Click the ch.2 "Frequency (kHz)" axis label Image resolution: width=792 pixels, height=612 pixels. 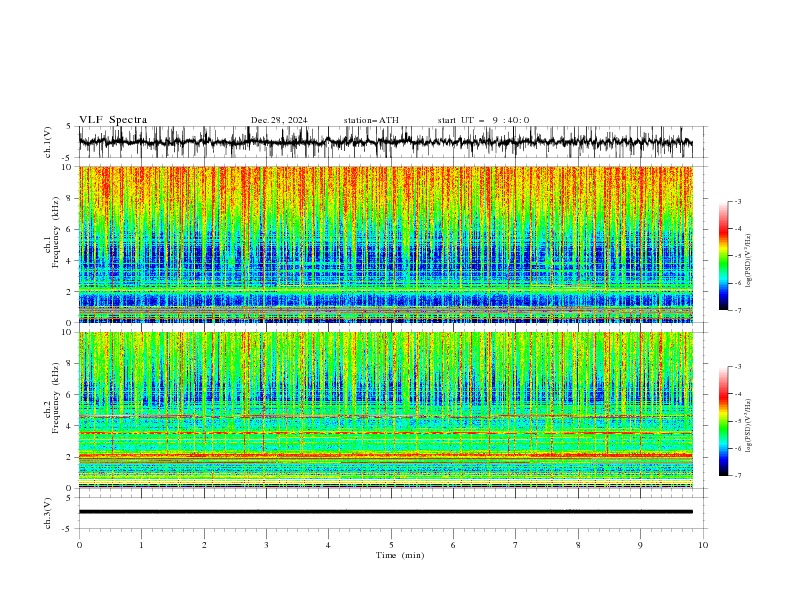coord(56,397)
